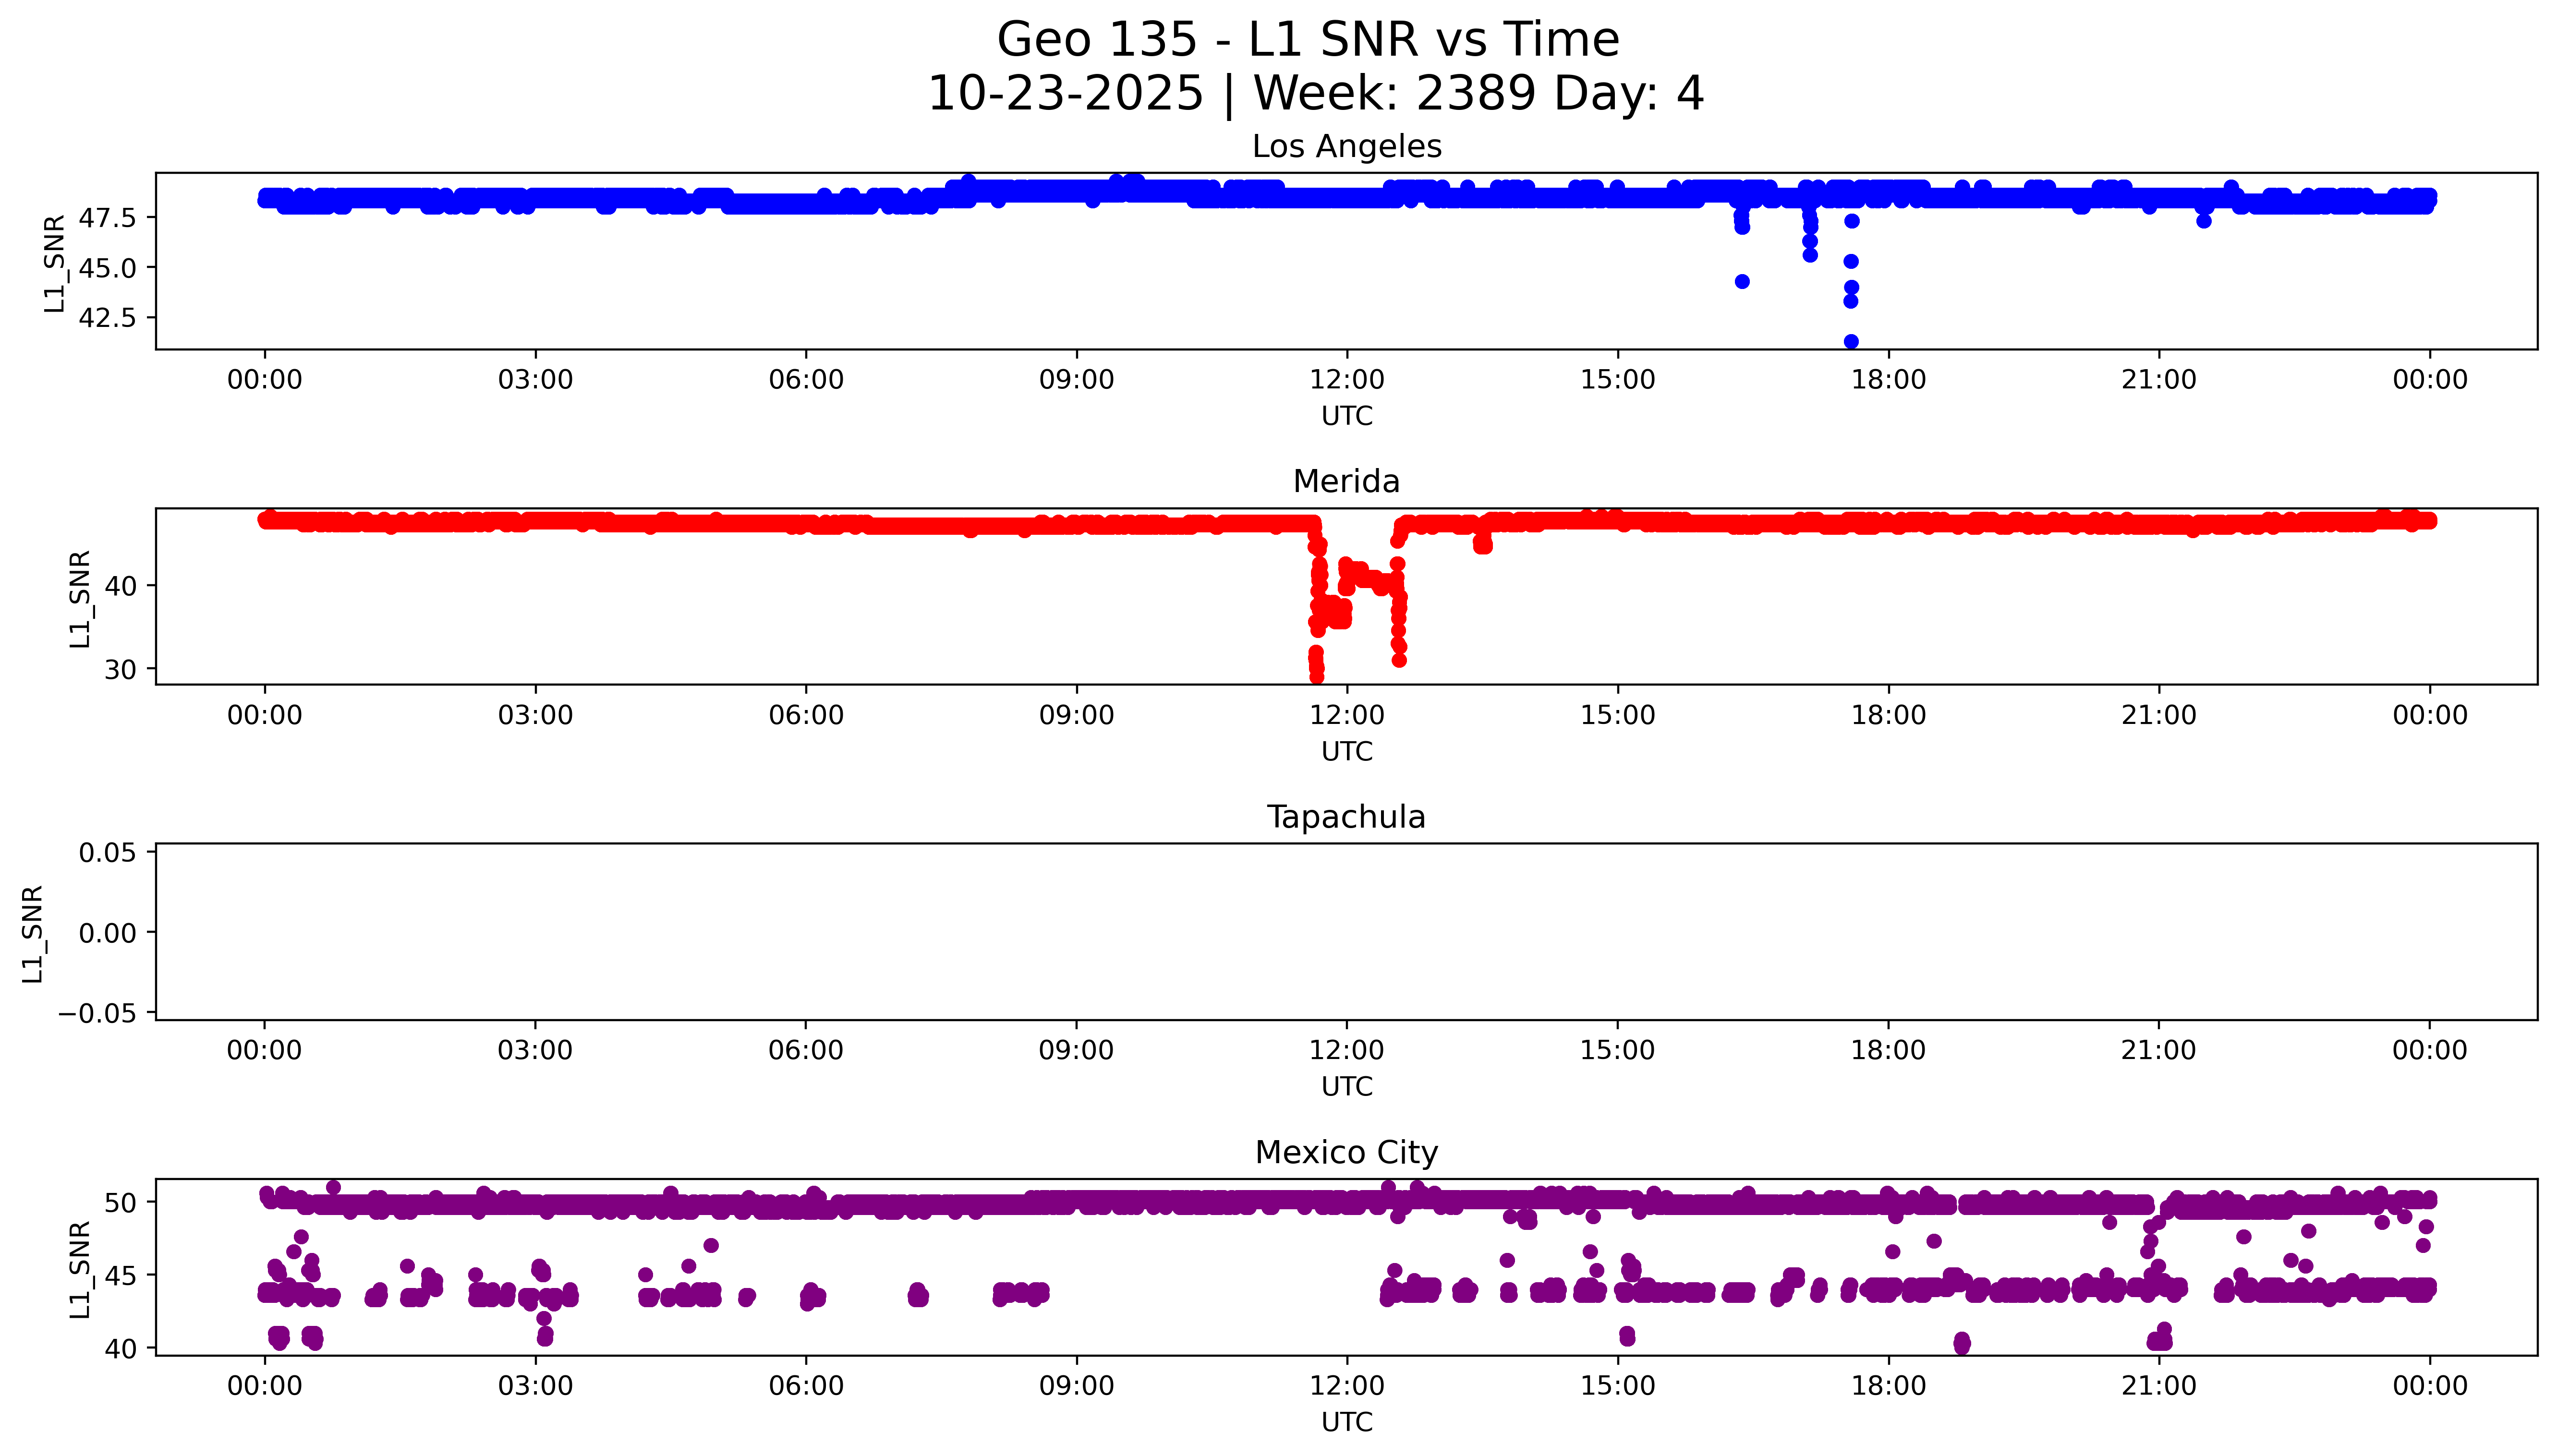Click the 'Tapachula' subplot title
This screenshot has width=2557, height=1456.
1346,817
